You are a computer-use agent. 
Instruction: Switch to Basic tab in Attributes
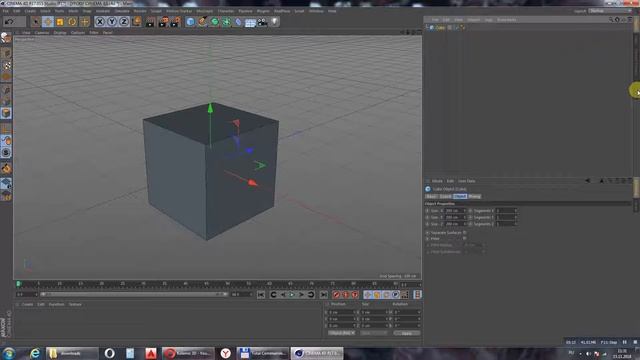[x=431, y=196]
